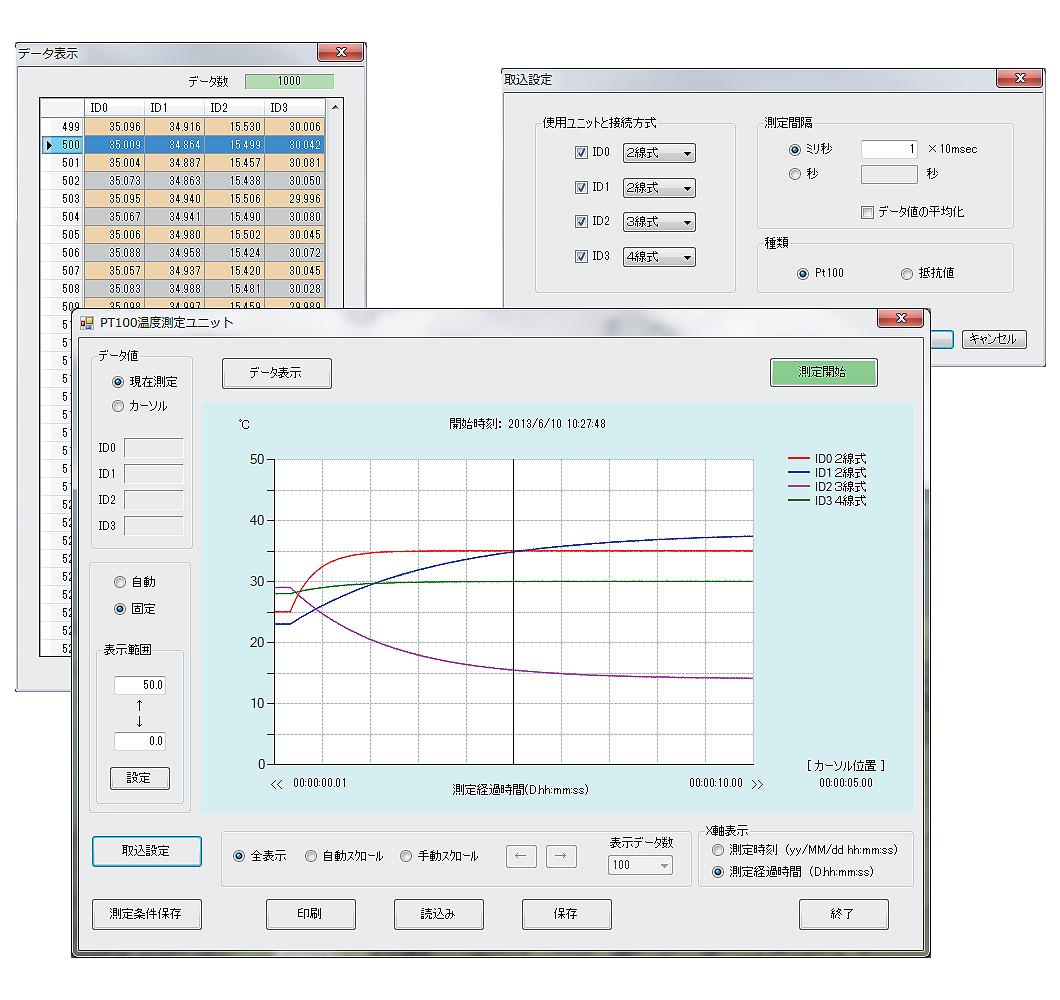Click the upper display range input field
This screenshot has height=1000, width=1060.
click(x=139, y=685)
